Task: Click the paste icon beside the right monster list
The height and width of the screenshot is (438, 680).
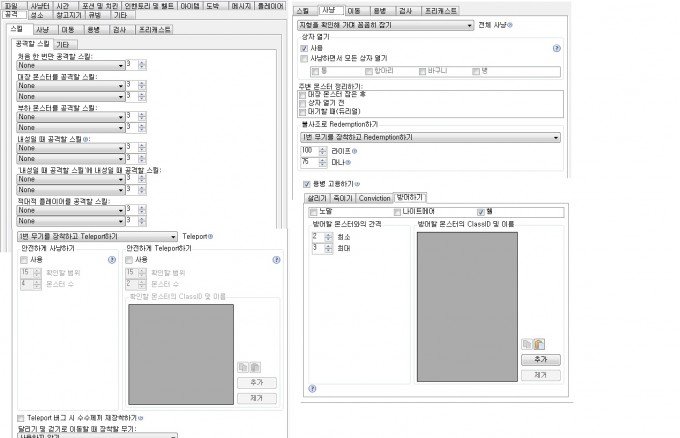Action: pos(538,344)
